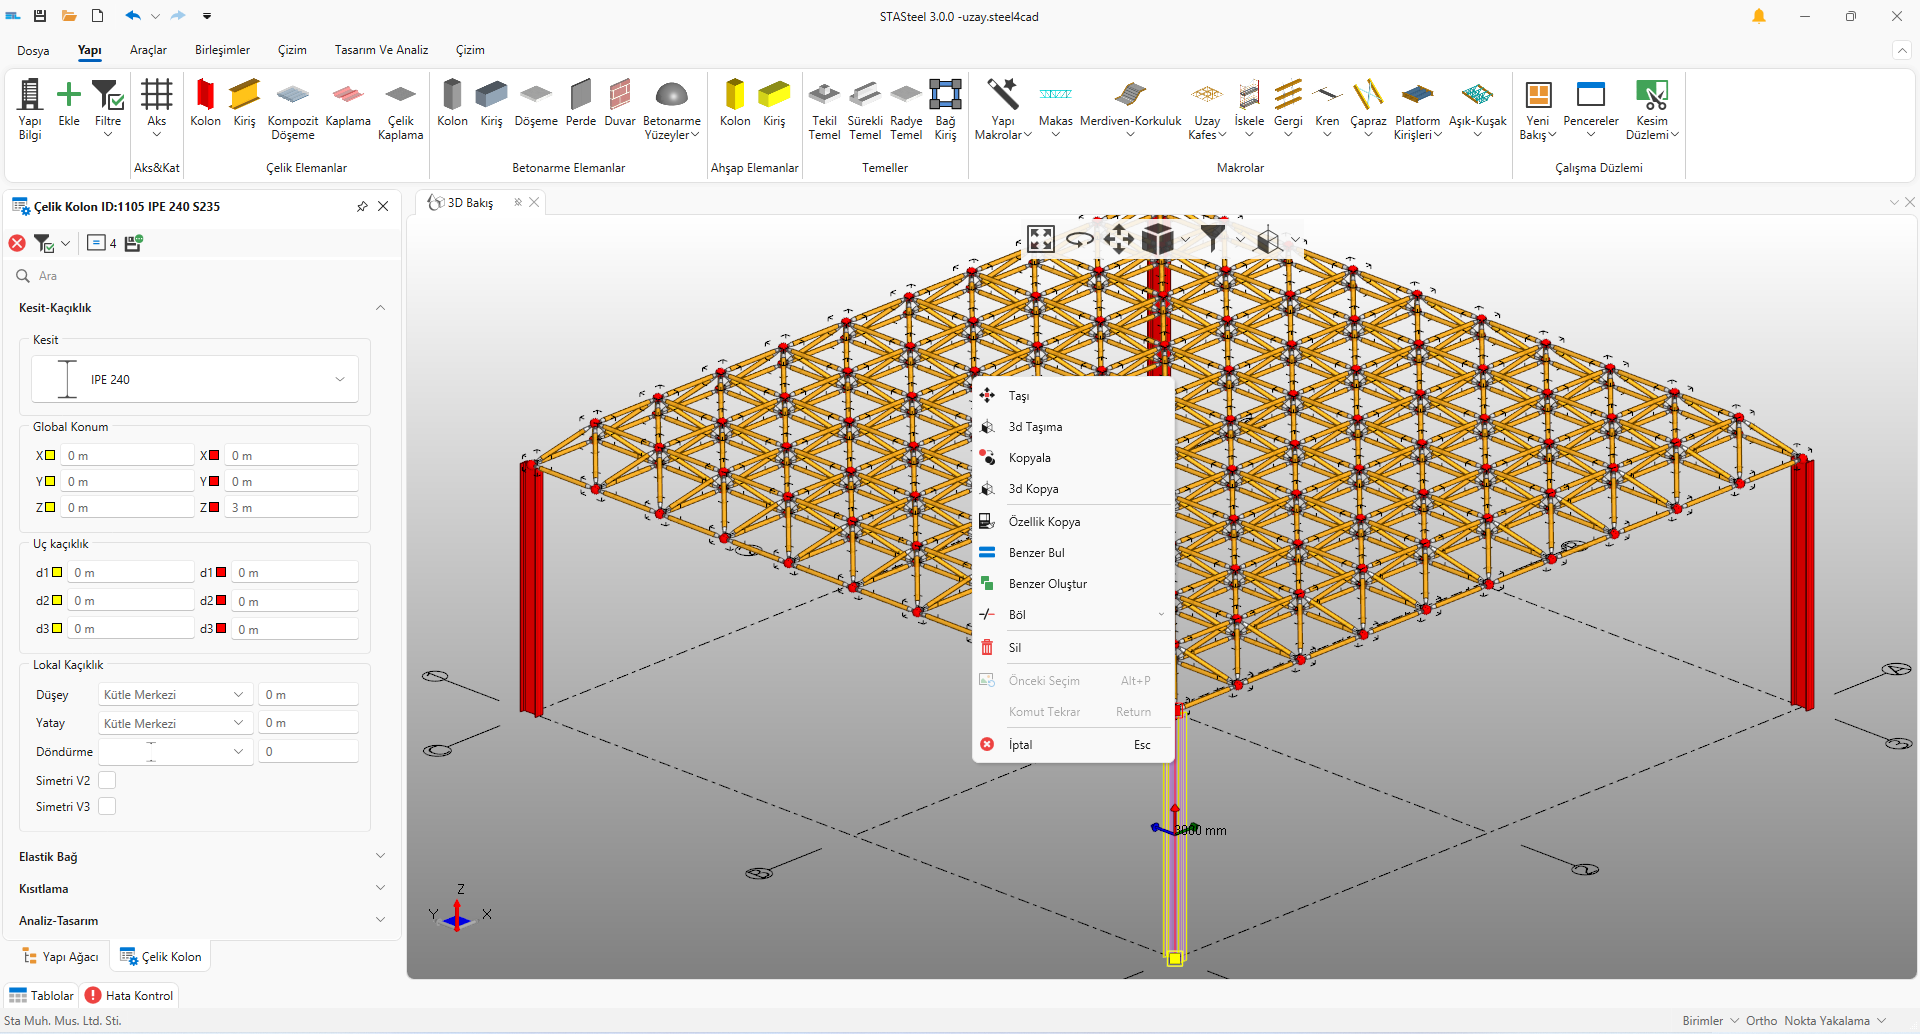Image resolution: width=1920 pixels, height=1034 pixels.
Task: Open the Düşey Kütle Merkezi dropdown
Action: pos(174,695)
